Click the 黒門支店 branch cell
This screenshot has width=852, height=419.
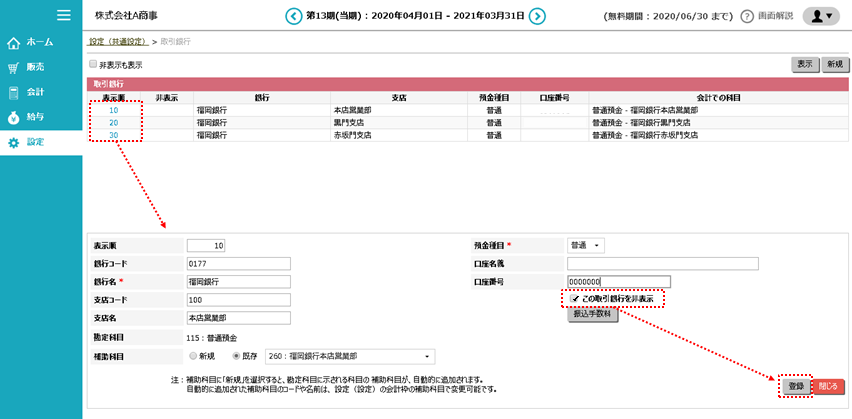[399, 122]
